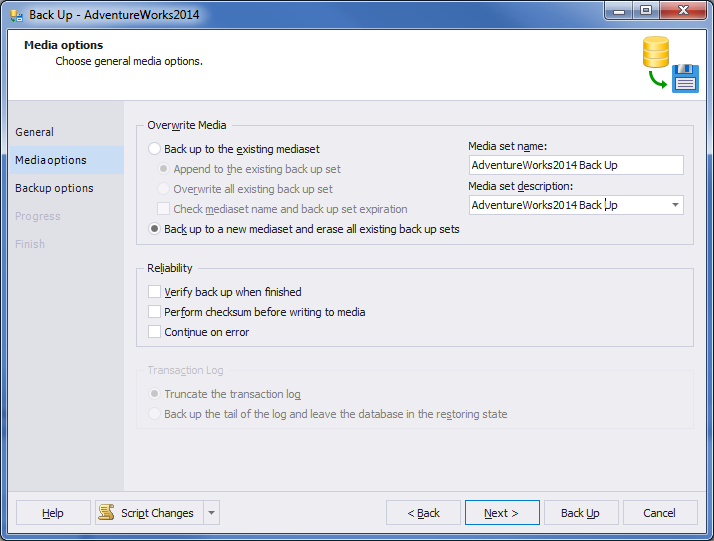Click into the Media set name field
Screen dimensions: 714x541
point(576,165)
